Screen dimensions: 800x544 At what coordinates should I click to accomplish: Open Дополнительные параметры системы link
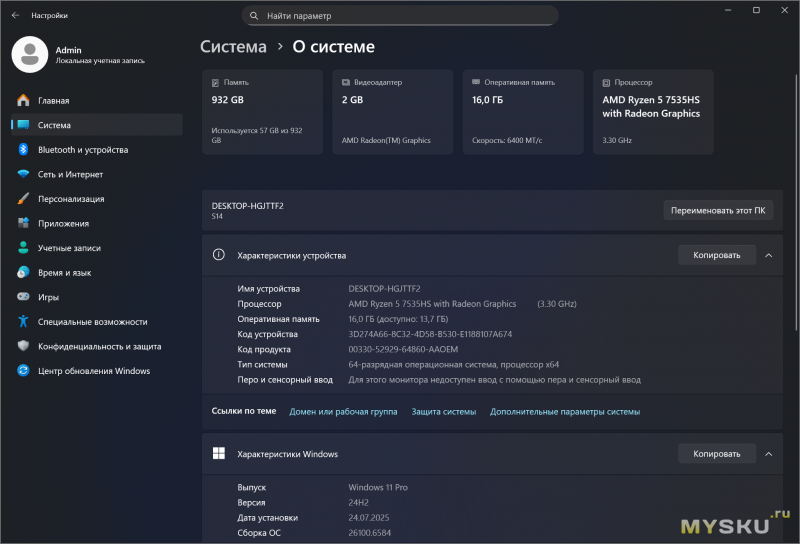point(565,411)
